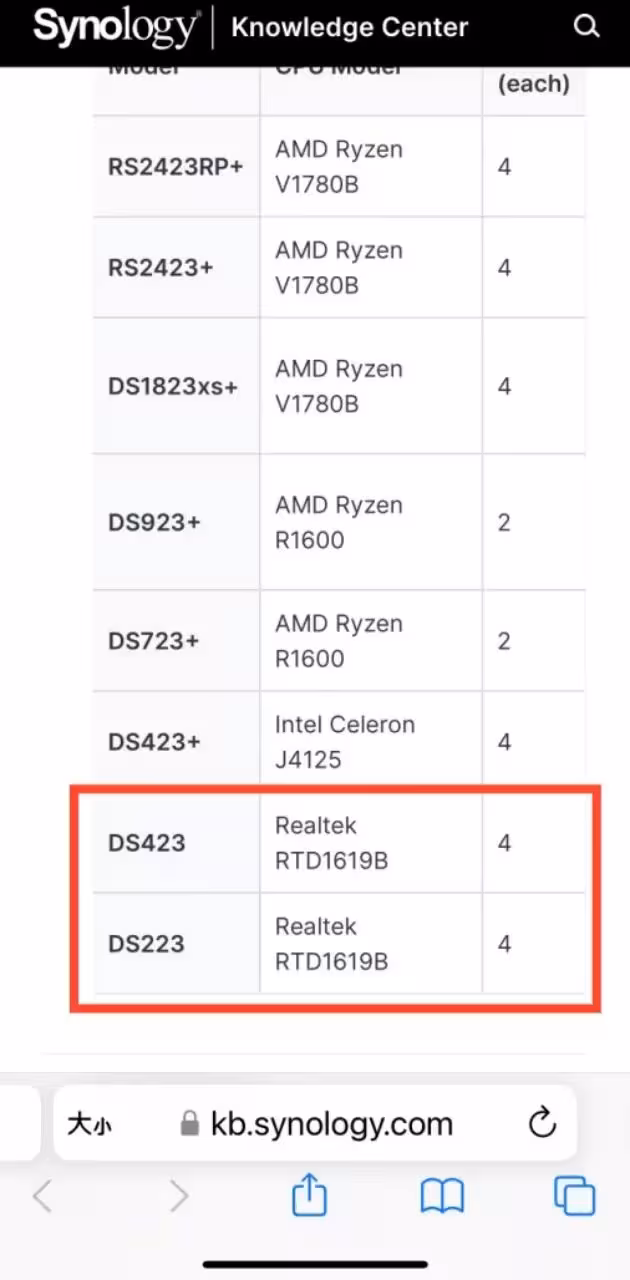Tap the padlock icon in address bar
Viewport: 630px width, 1280px height.
point(190,1124)
